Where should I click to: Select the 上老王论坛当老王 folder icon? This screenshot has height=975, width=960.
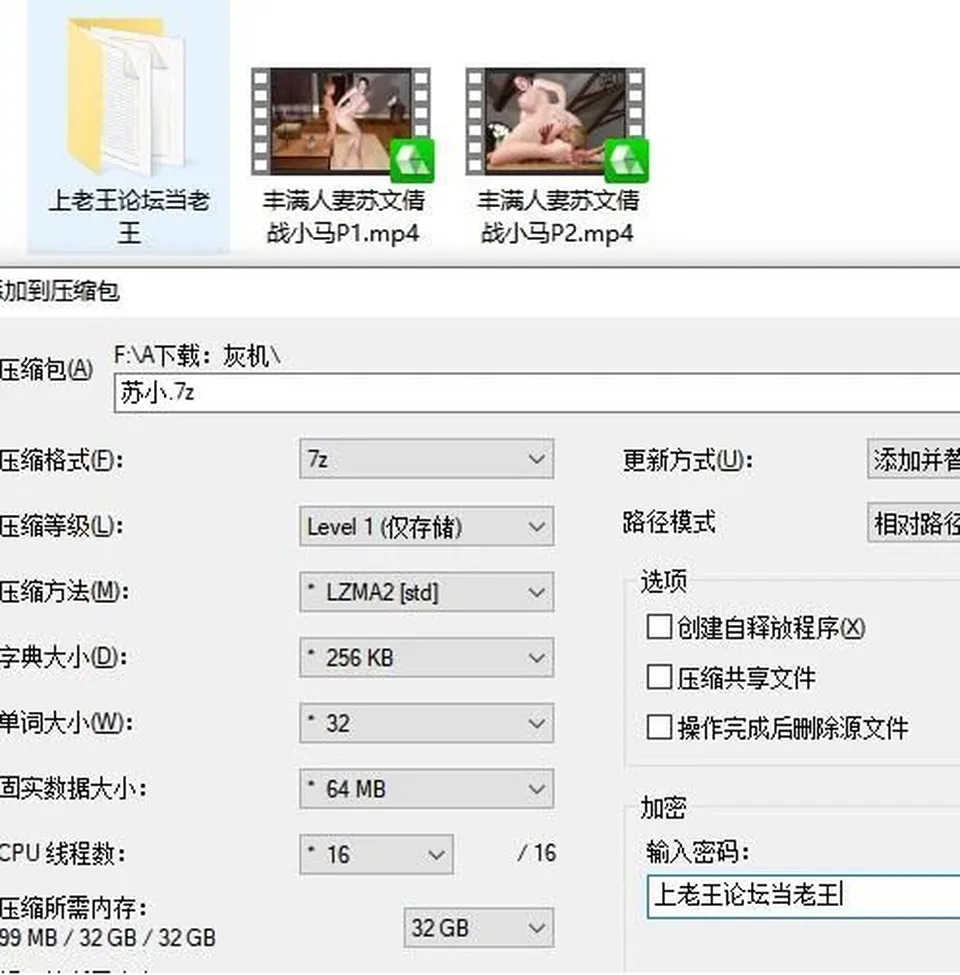click(126, 96)
